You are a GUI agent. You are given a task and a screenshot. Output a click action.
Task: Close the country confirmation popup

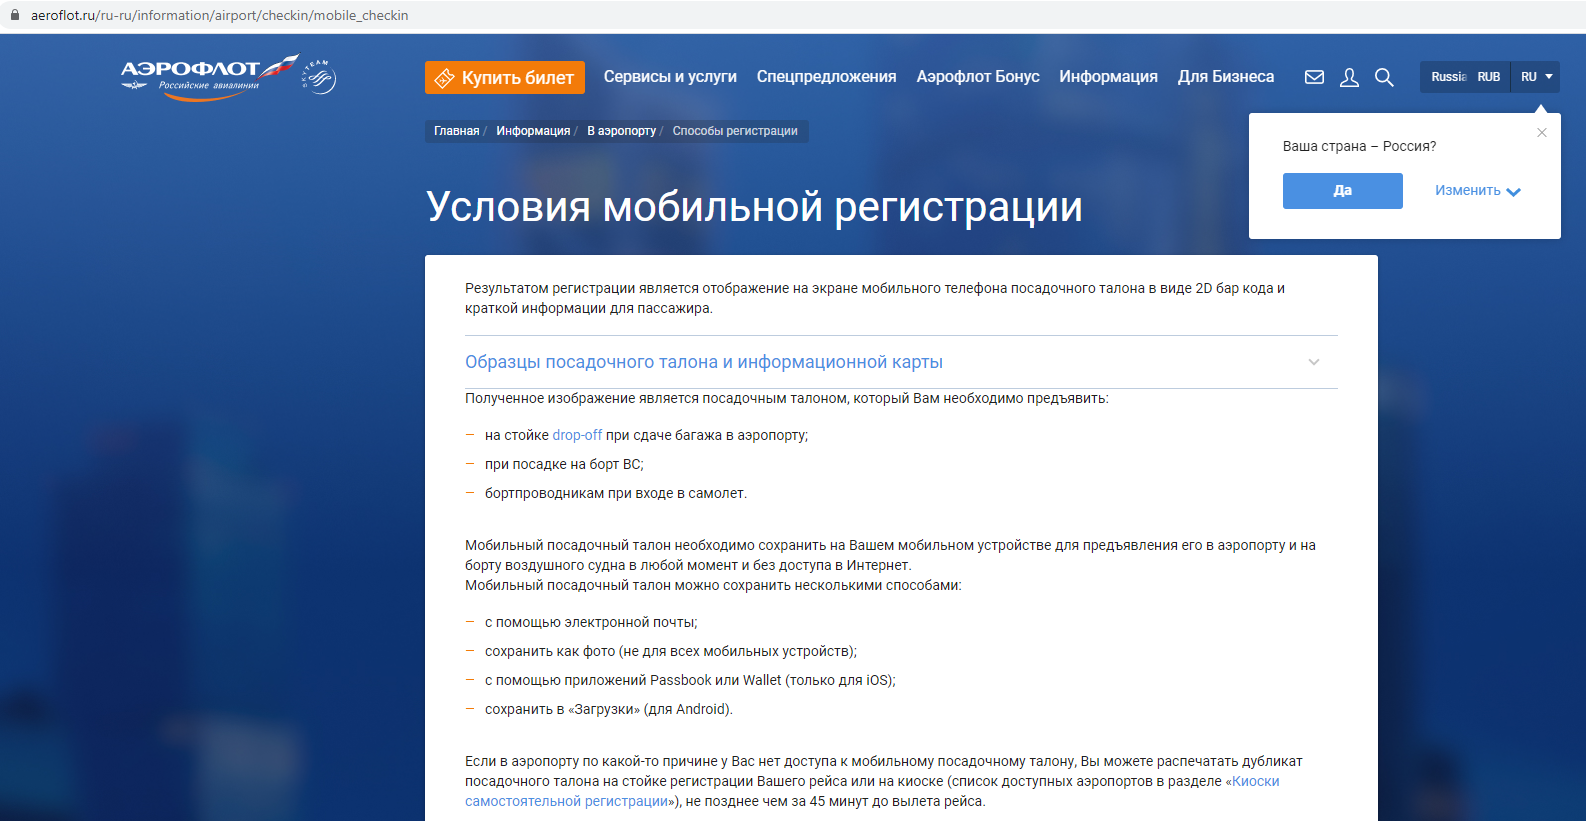point(1542,132)
